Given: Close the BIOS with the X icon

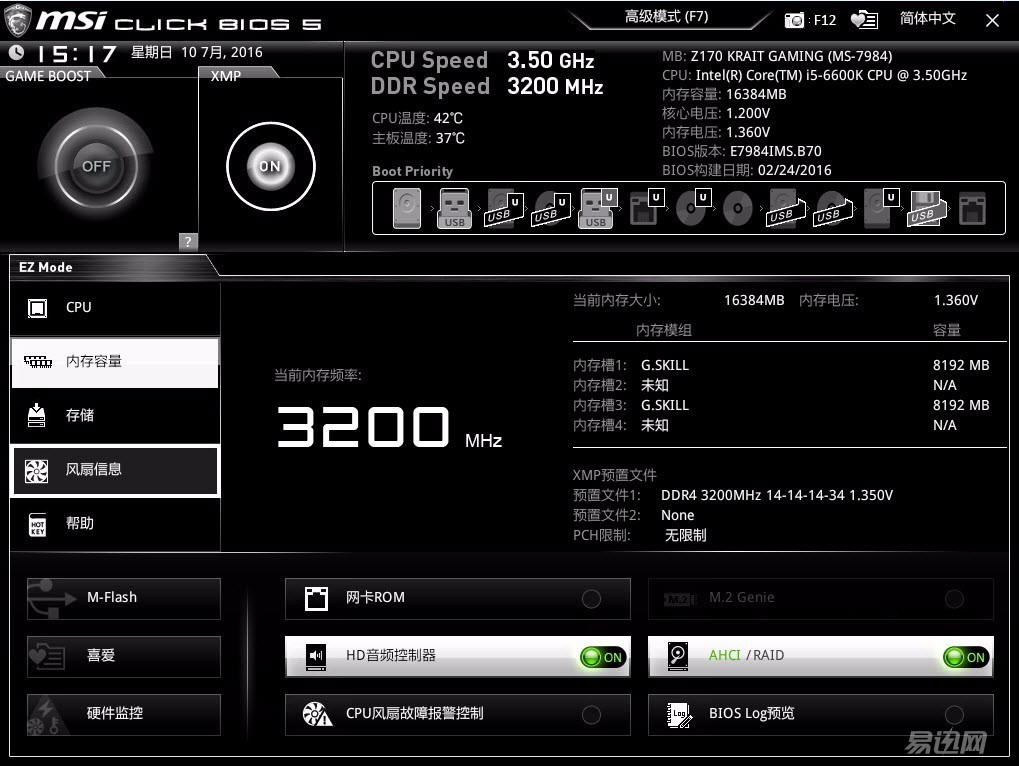Looking at the screenshot, I should (992, 20).
